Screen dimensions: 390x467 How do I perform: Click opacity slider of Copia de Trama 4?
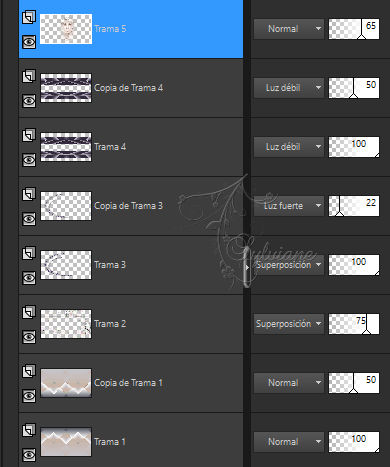point(354,88)
